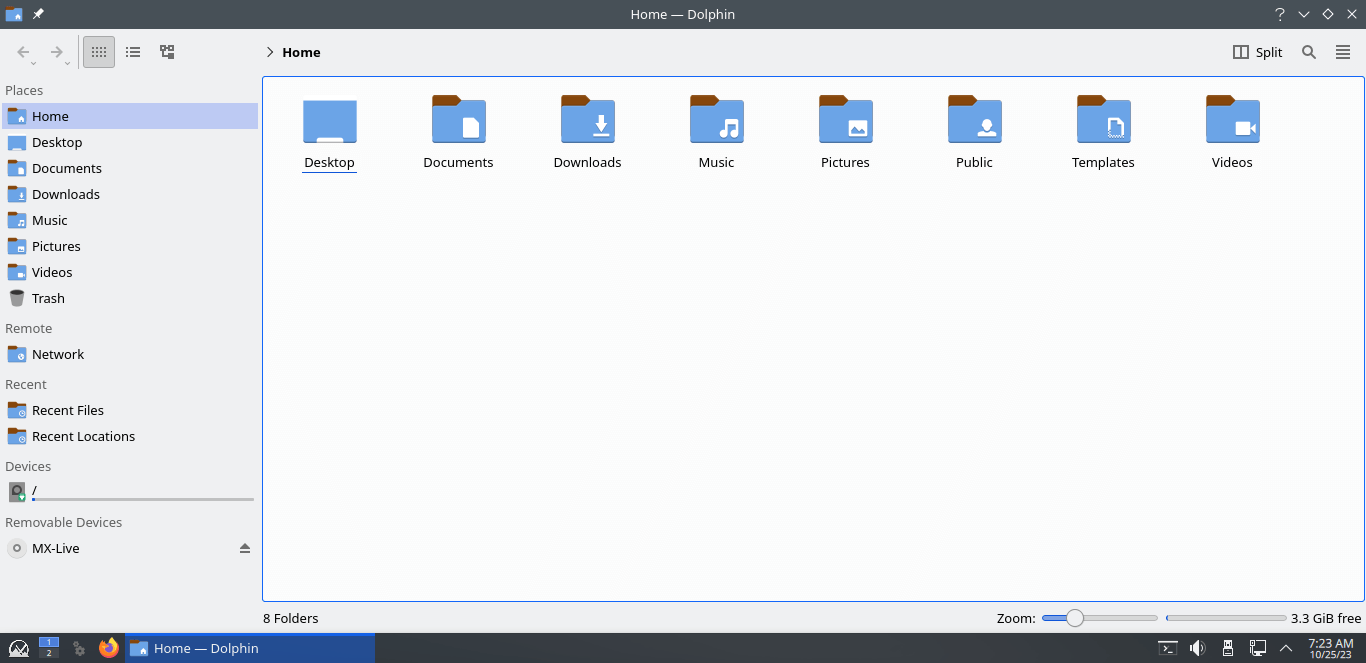Switch to Details list view mode

(133, 52)
